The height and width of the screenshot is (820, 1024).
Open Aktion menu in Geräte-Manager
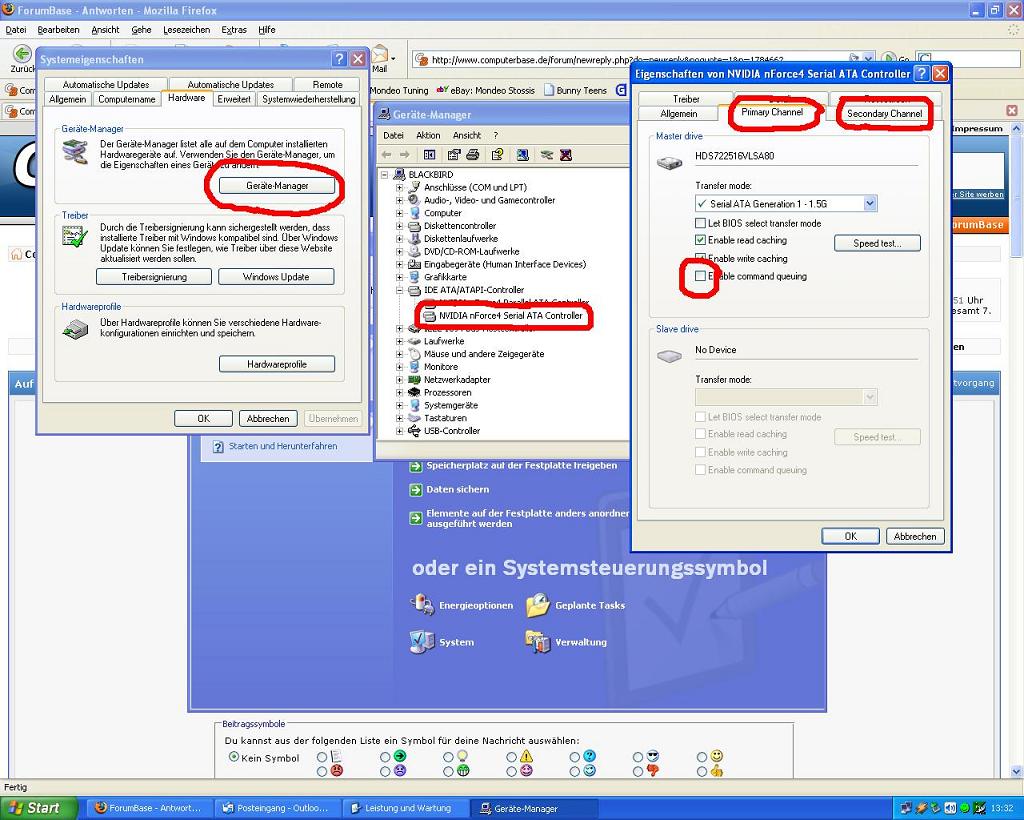coord(428,135)
